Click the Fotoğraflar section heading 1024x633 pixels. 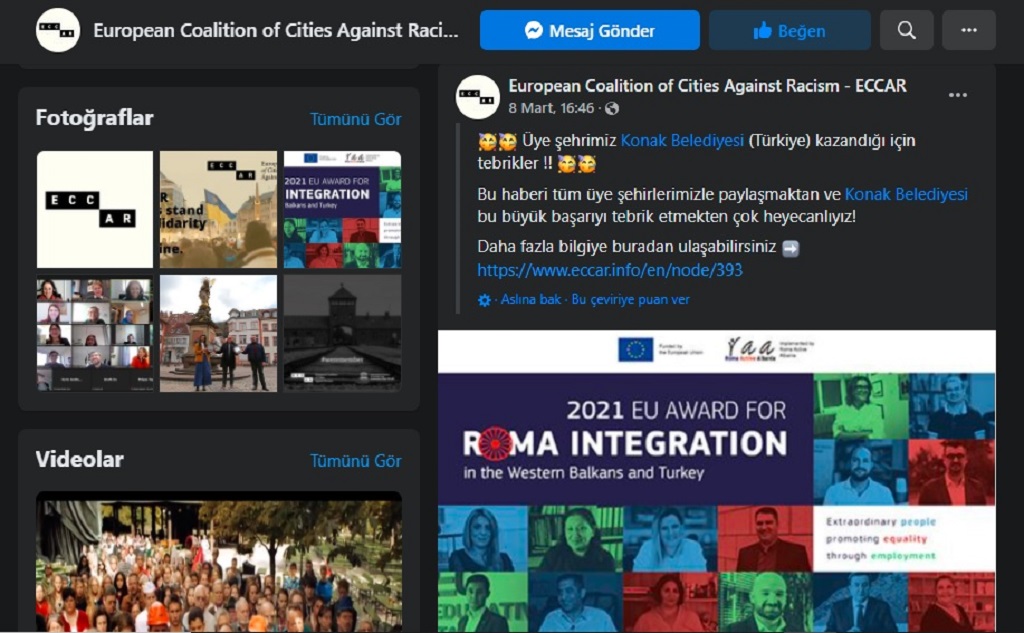[x=94, y=118]
